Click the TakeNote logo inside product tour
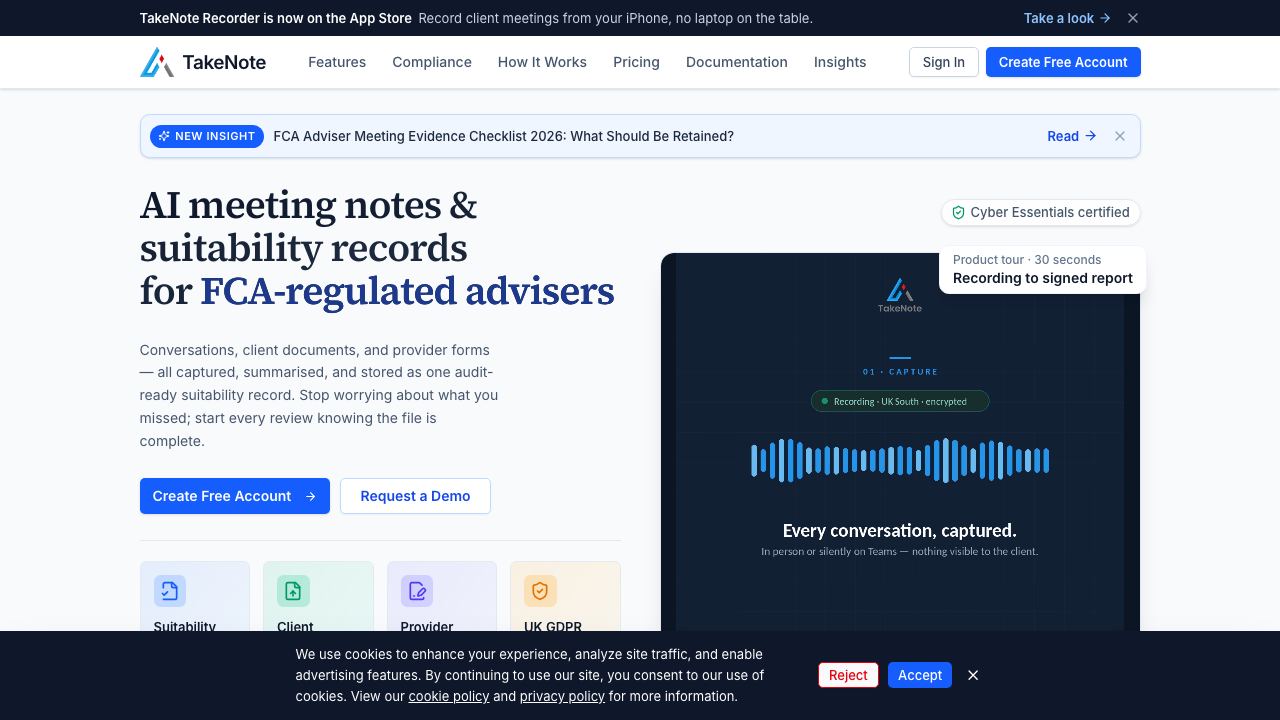This screenshot has height=720, width=1280. coord(900,295)
